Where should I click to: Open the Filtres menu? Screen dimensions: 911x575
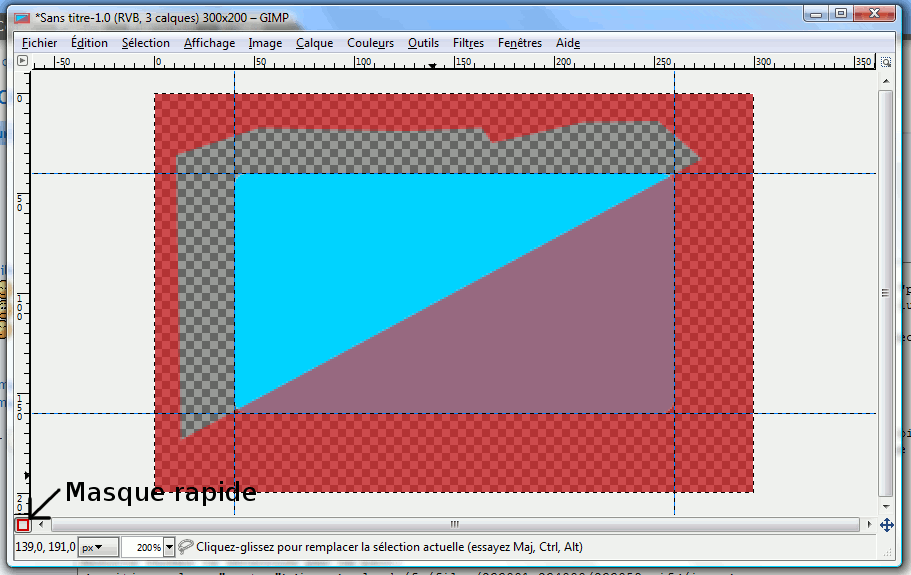(x=468, y=43)
